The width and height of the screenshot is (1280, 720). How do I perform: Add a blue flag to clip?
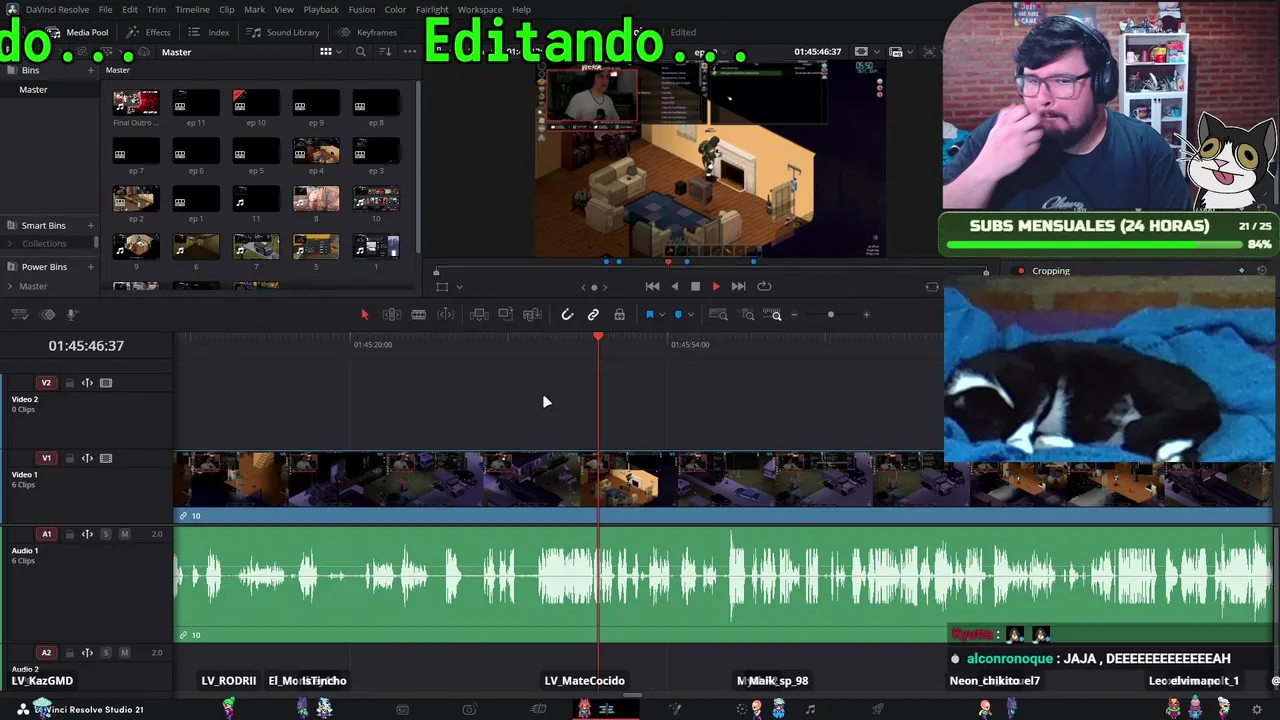(649, 315)
